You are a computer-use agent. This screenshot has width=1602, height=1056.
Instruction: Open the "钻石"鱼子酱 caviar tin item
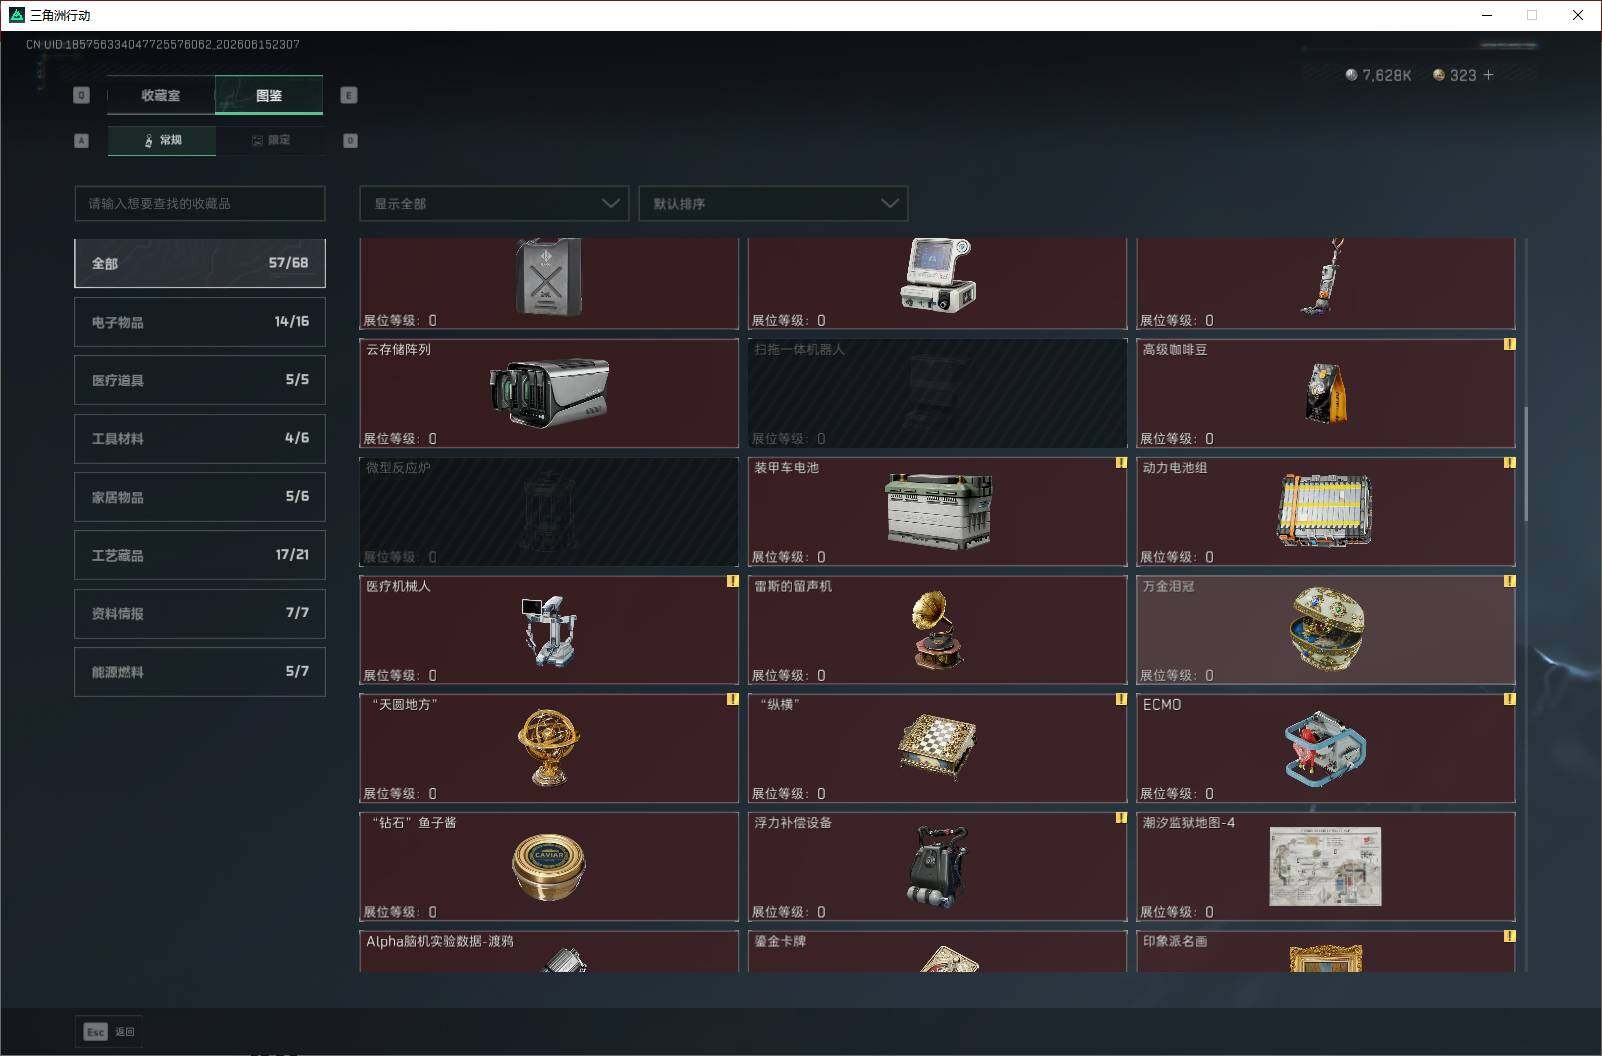click(549, 866)
